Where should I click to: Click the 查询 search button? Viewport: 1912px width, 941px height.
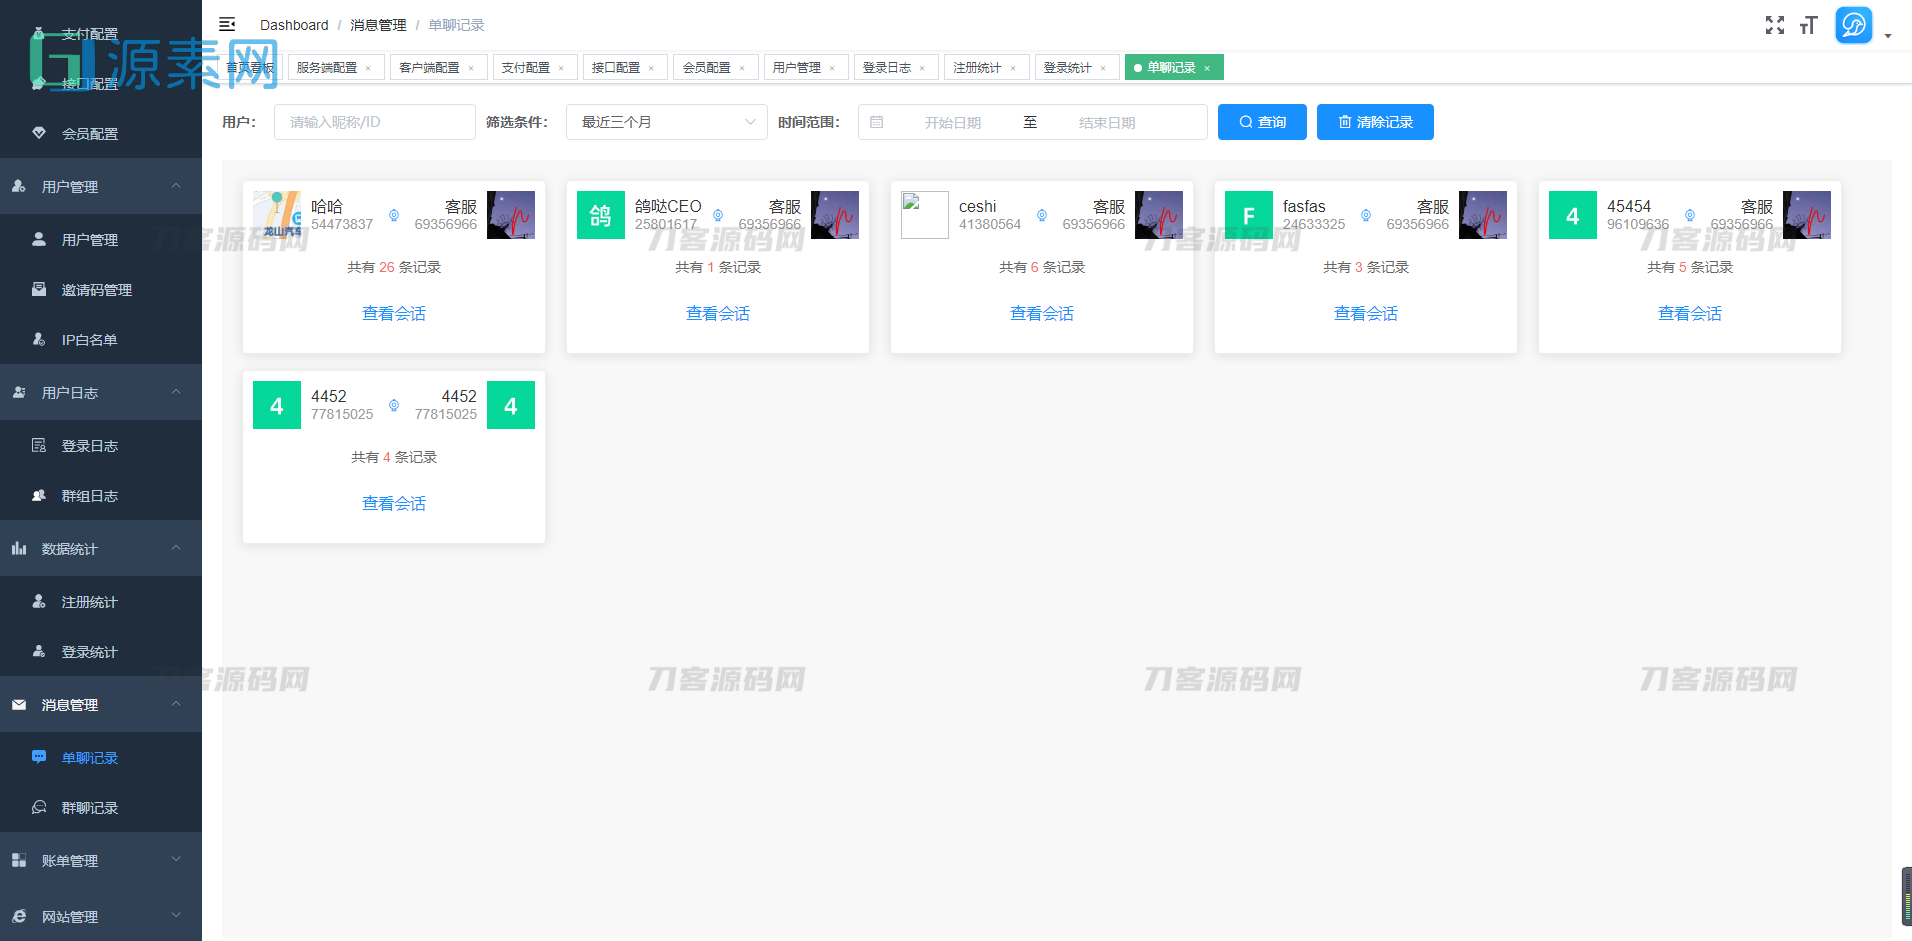click(1262, 121)
